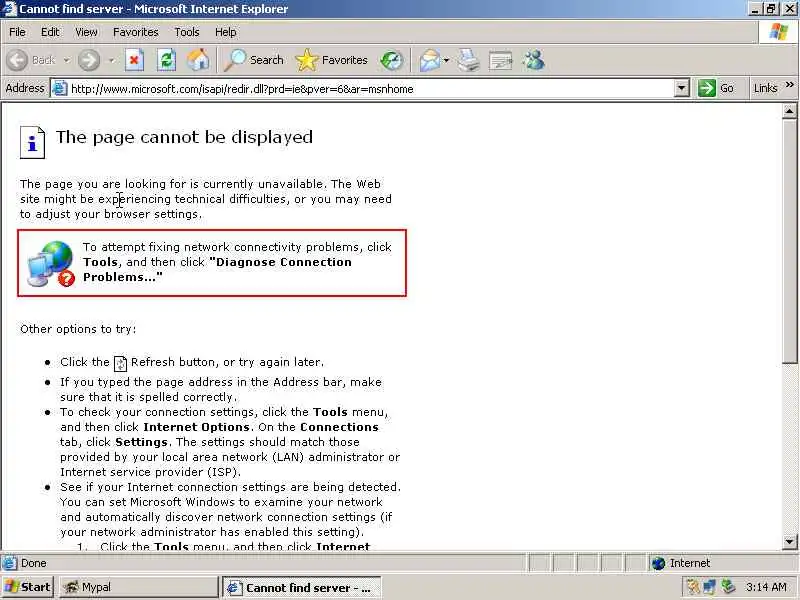Screen dimensions: 800x600
Task: Click the page icon in Address bar
Action: point(60,88)
